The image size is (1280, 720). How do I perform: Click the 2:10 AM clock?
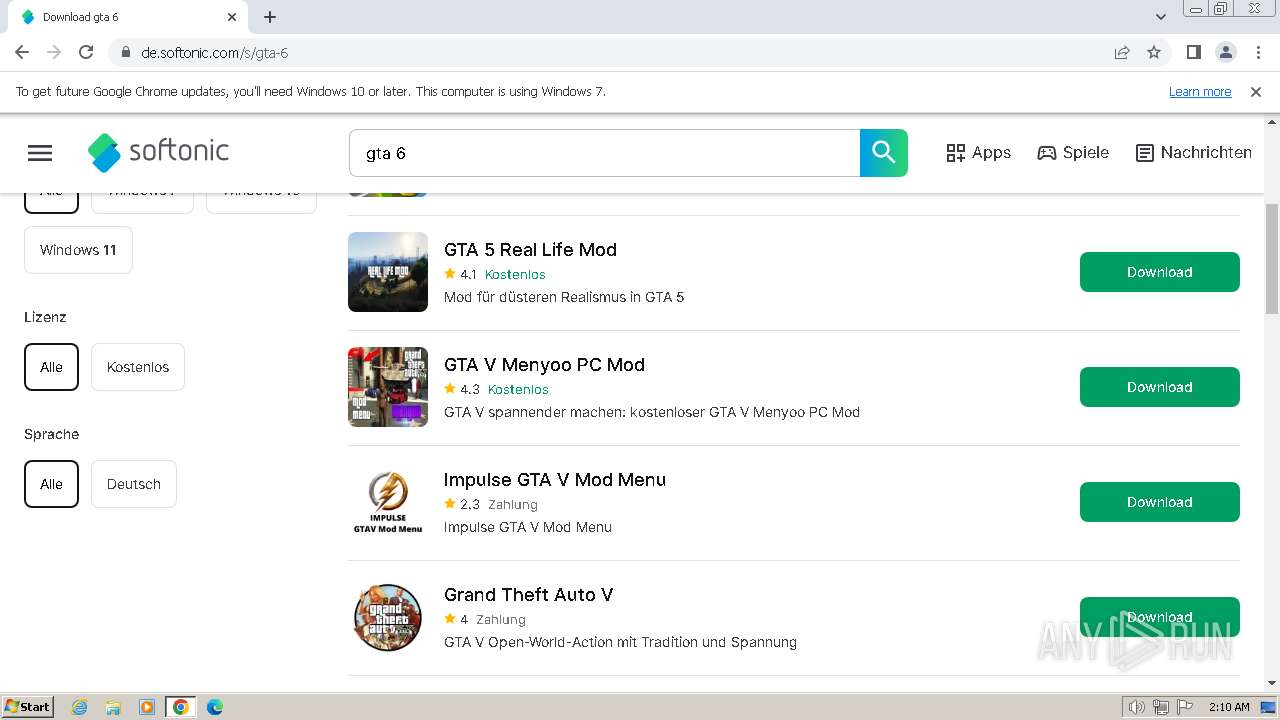coord(1229,707)
